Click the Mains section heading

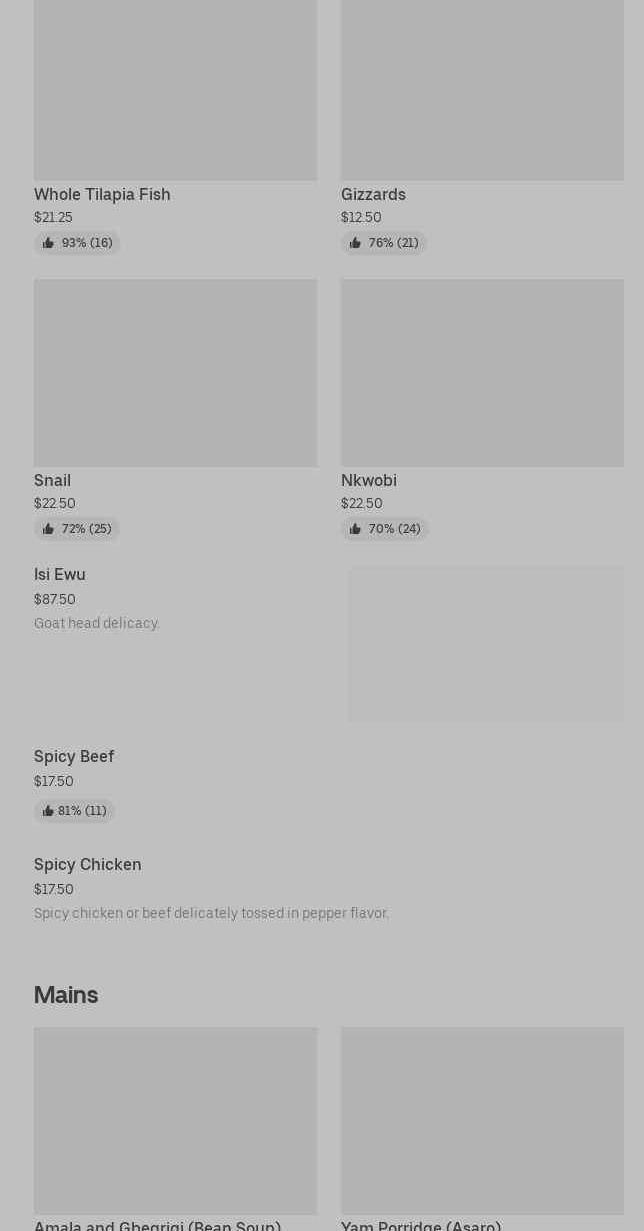(x=66, y=994)
